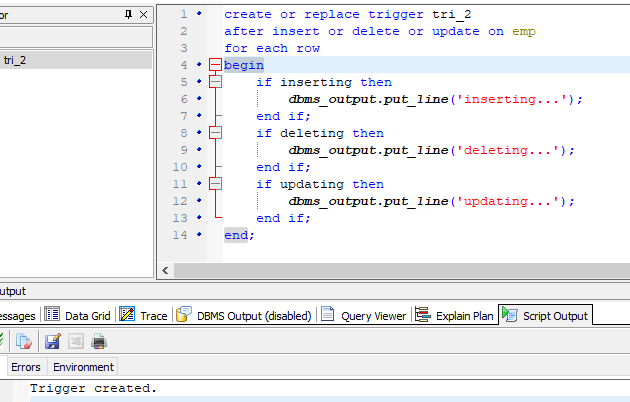Collapse the 'if deleting' fold marker

215,133
